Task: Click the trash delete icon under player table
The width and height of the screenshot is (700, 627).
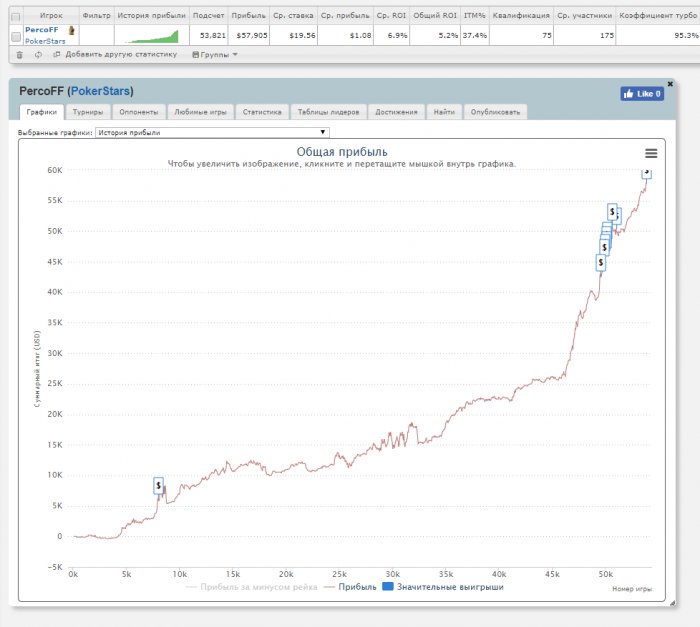Action: (x=19, y=54)
